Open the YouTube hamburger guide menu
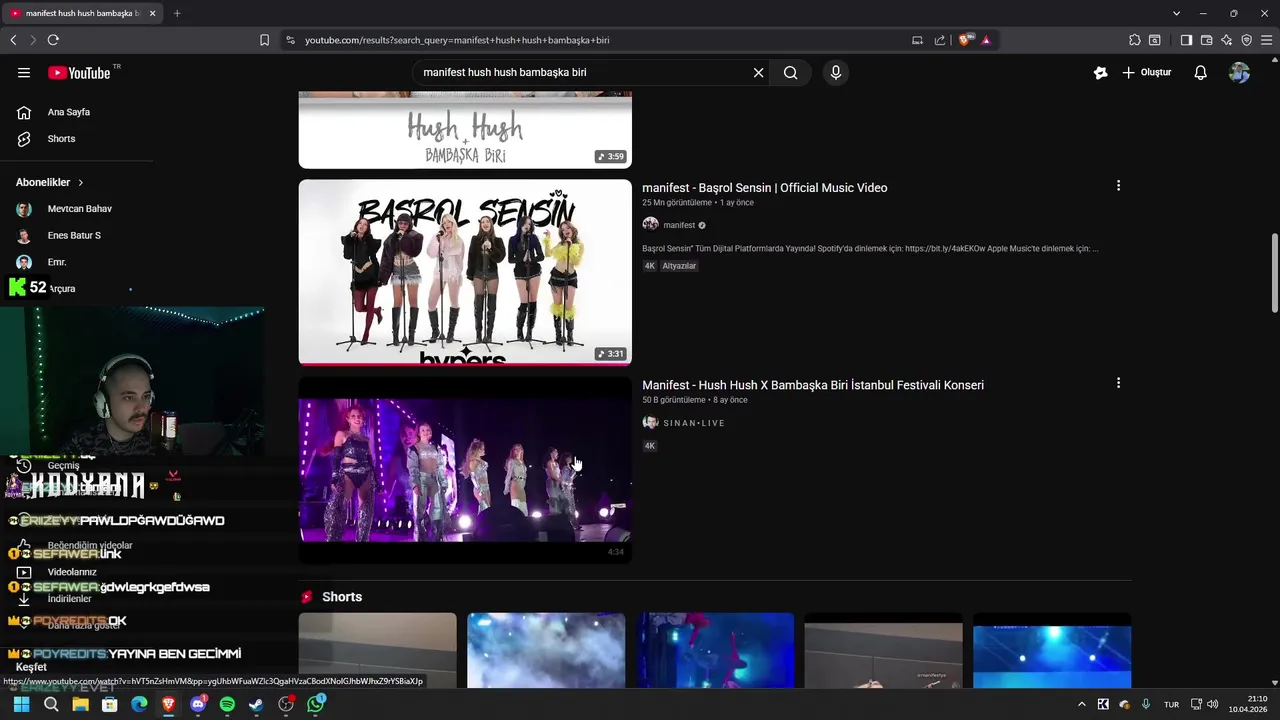The width and height of the screenshot is (1280, 720). [x=24, y=72]
